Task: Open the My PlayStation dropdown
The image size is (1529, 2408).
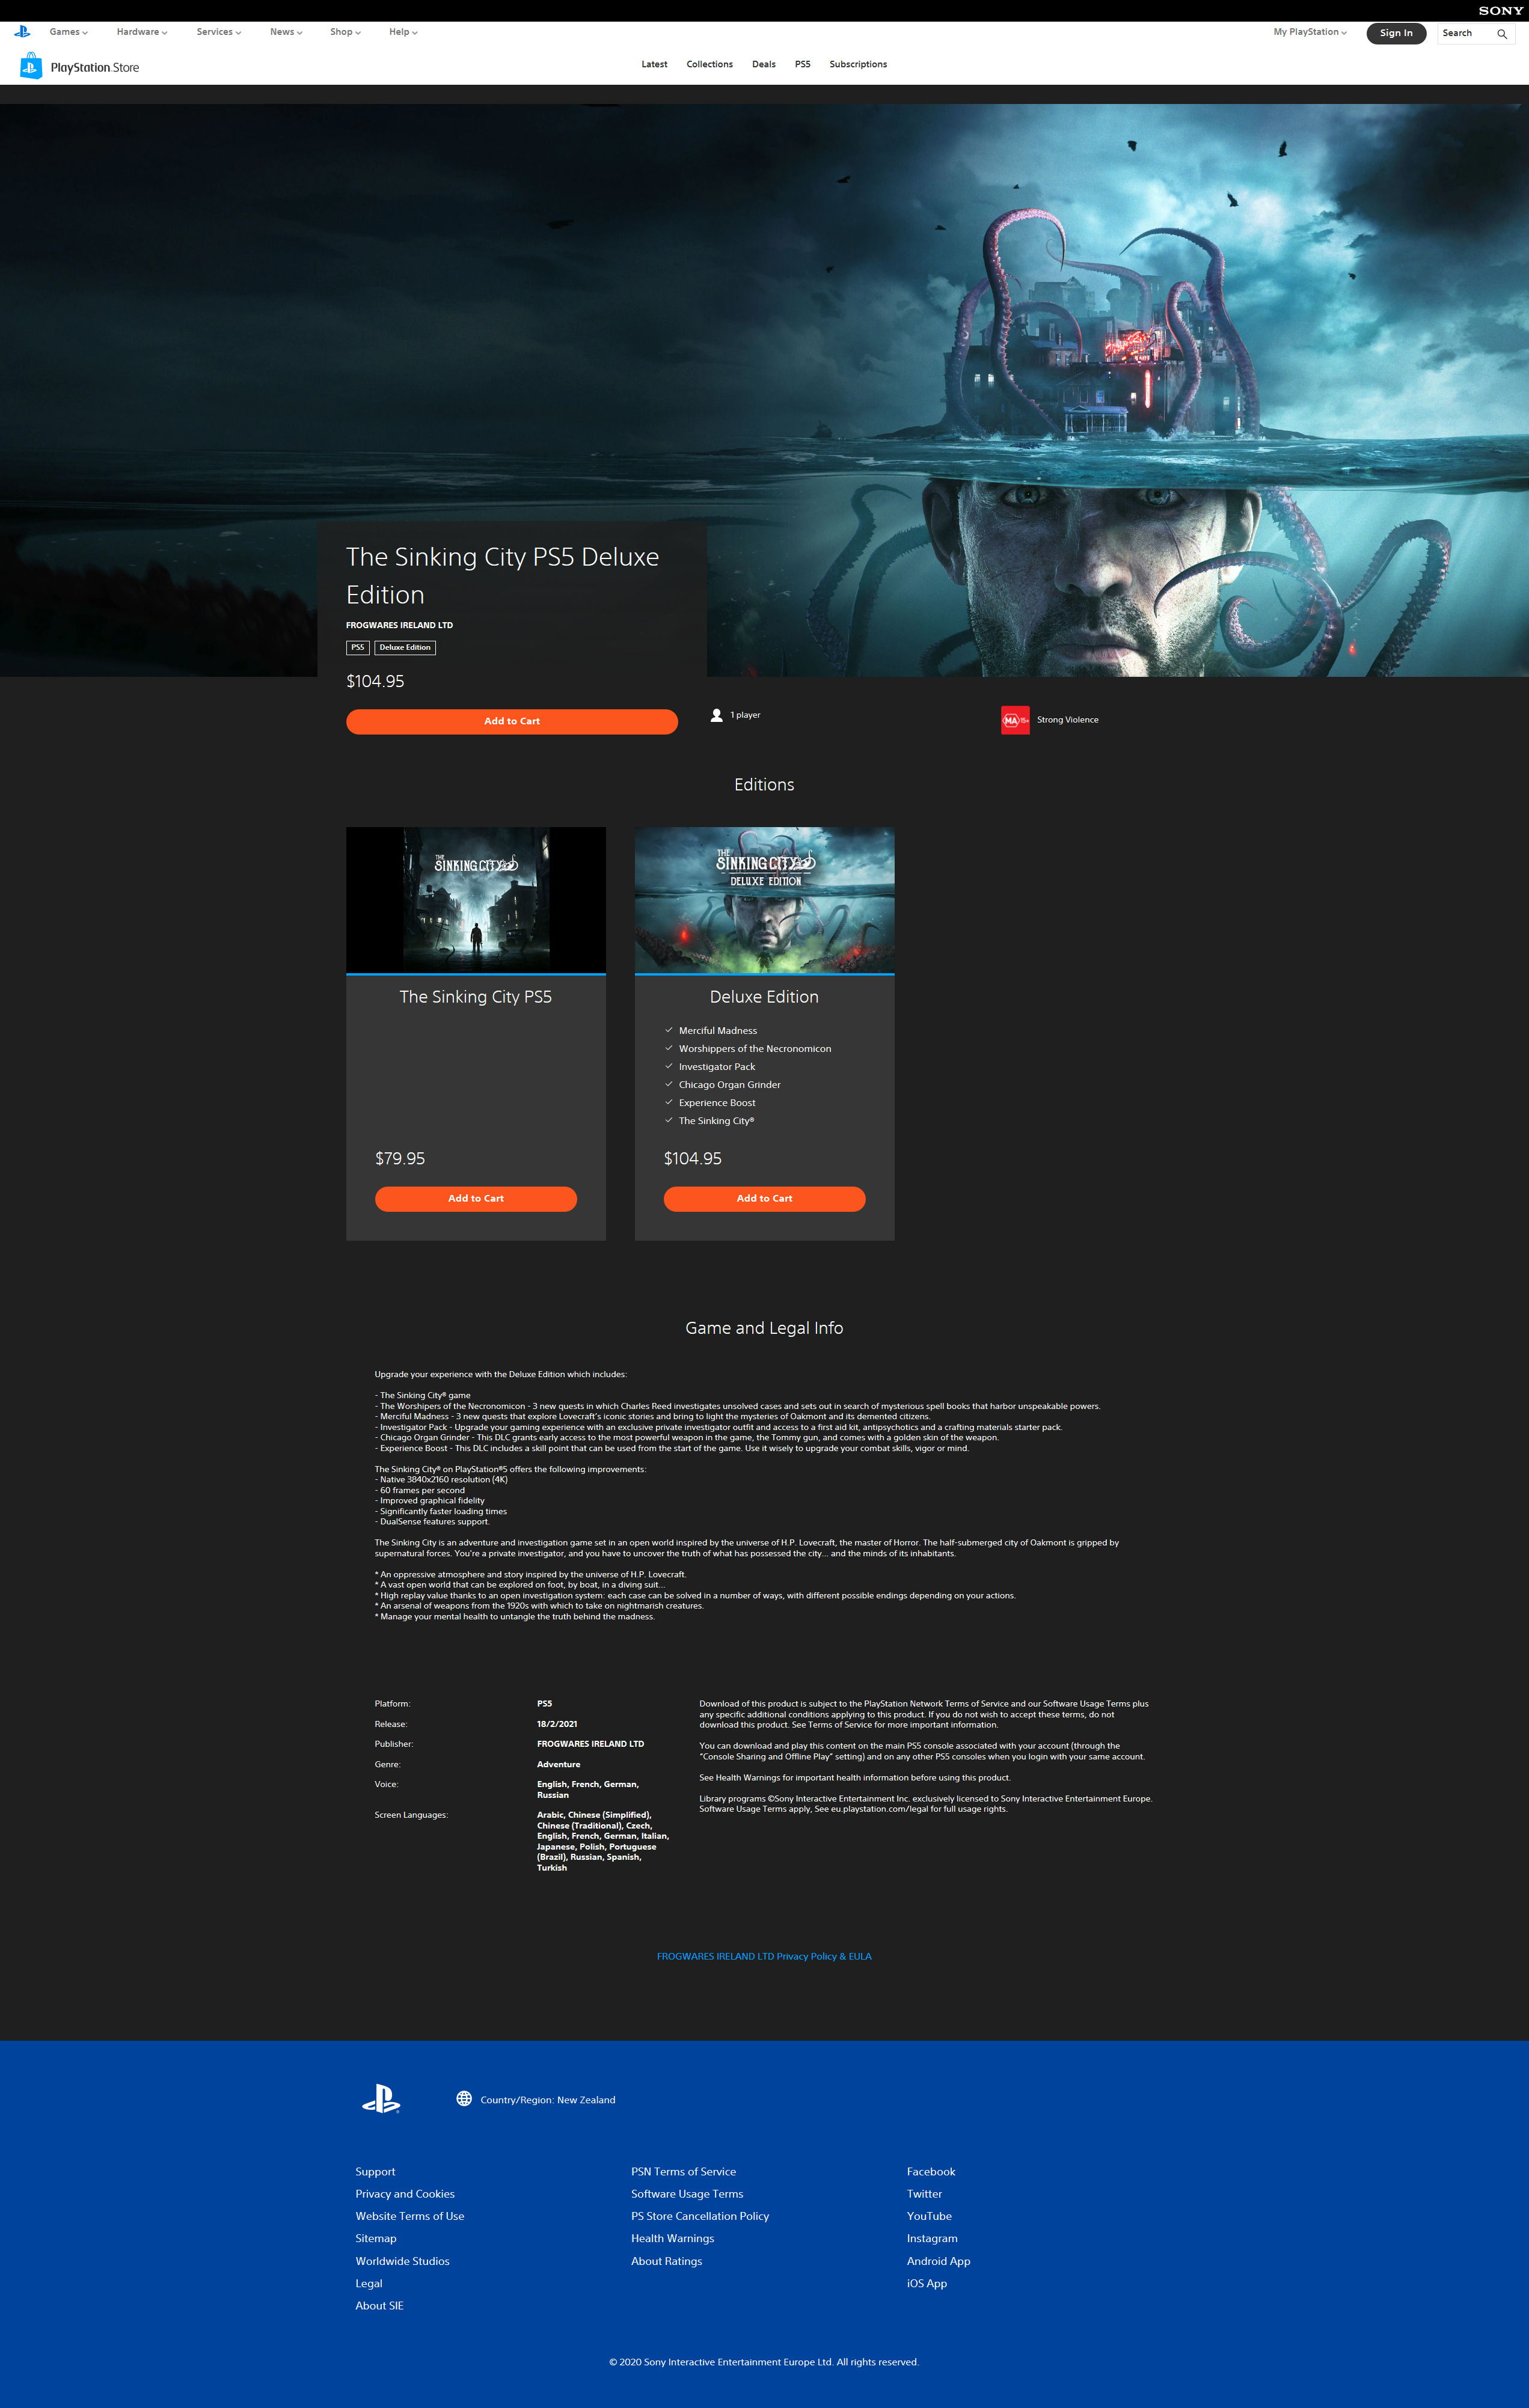Action: (x=1310, y=32)
